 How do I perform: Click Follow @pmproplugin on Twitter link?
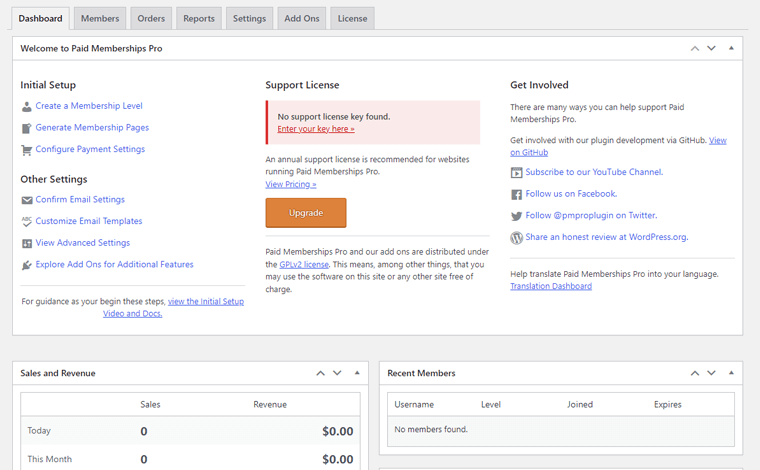click(591, 216)
